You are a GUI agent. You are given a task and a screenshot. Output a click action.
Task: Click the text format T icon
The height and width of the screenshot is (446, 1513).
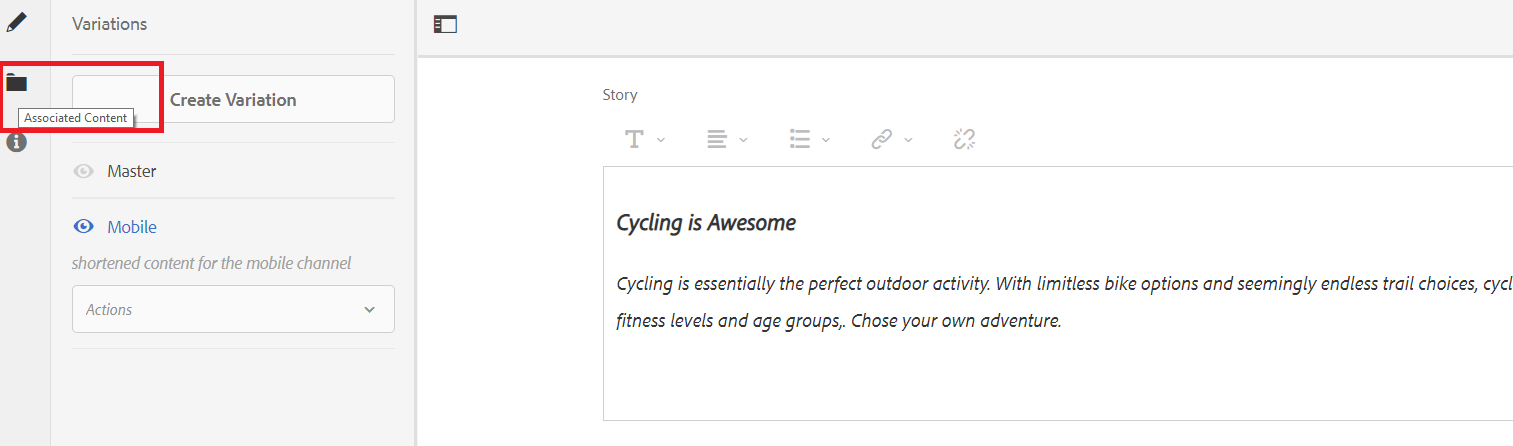634,139
